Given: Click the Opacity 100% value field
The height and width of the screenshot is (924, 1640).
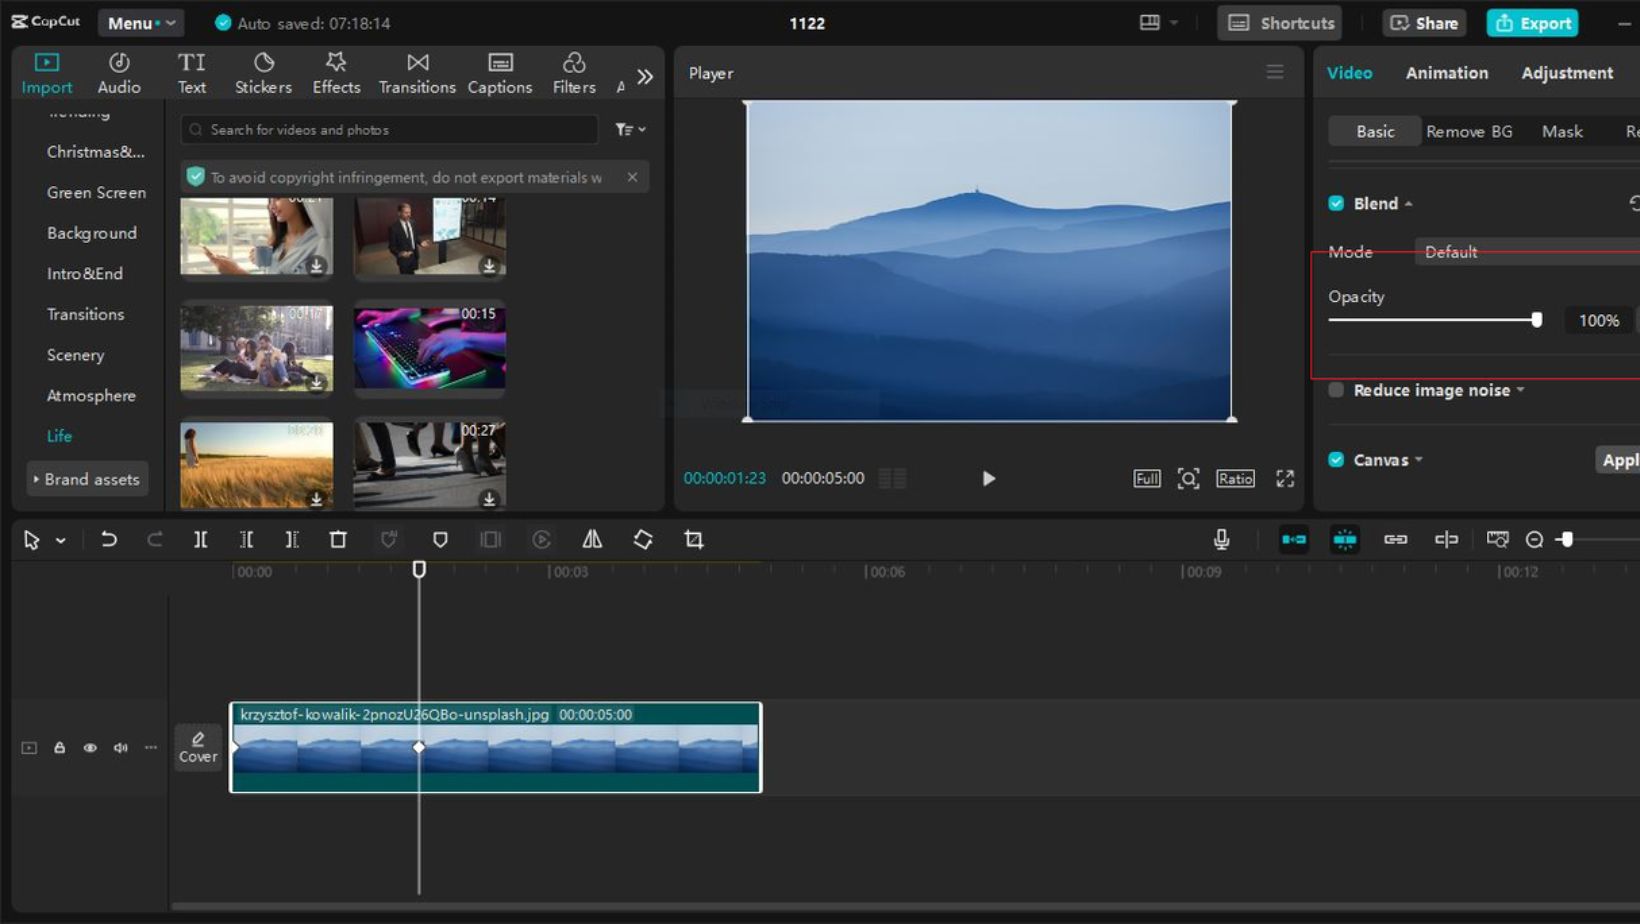Looking at the screenshot, I should pyautogui.click(x=1598, y=320).
